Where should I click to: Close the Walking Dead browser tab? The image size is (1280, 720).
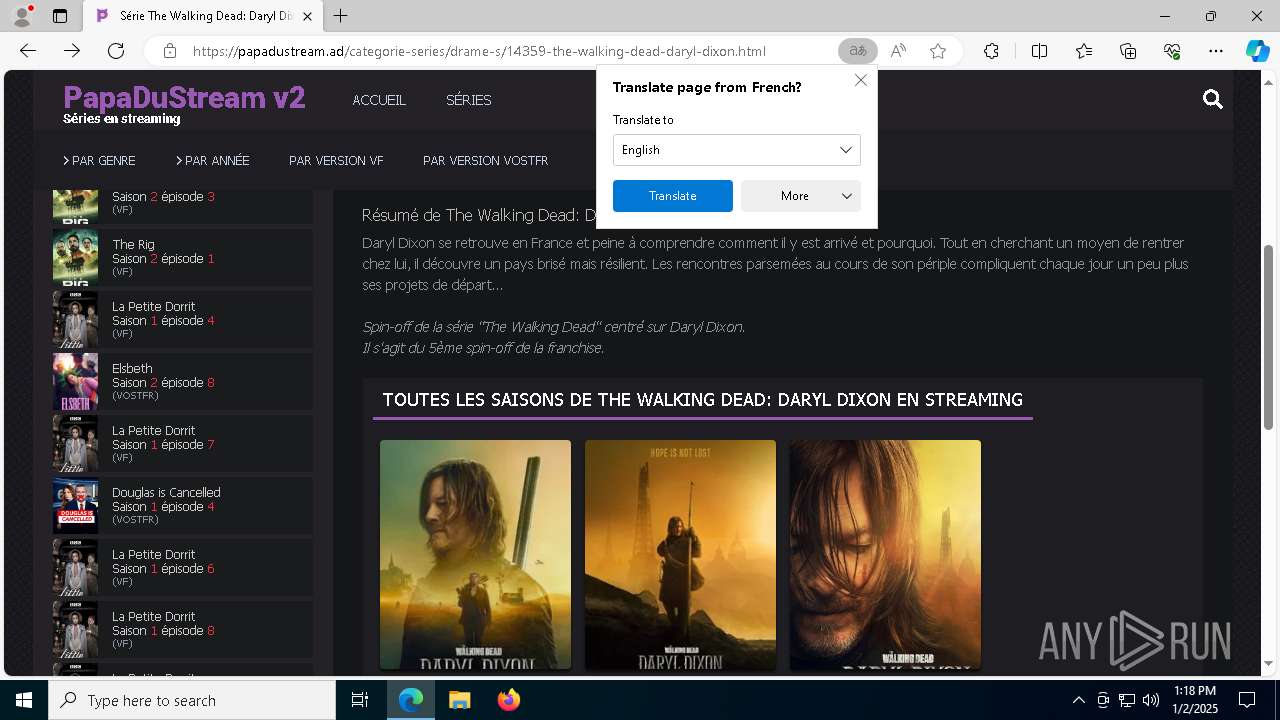[x=307, y=16]
